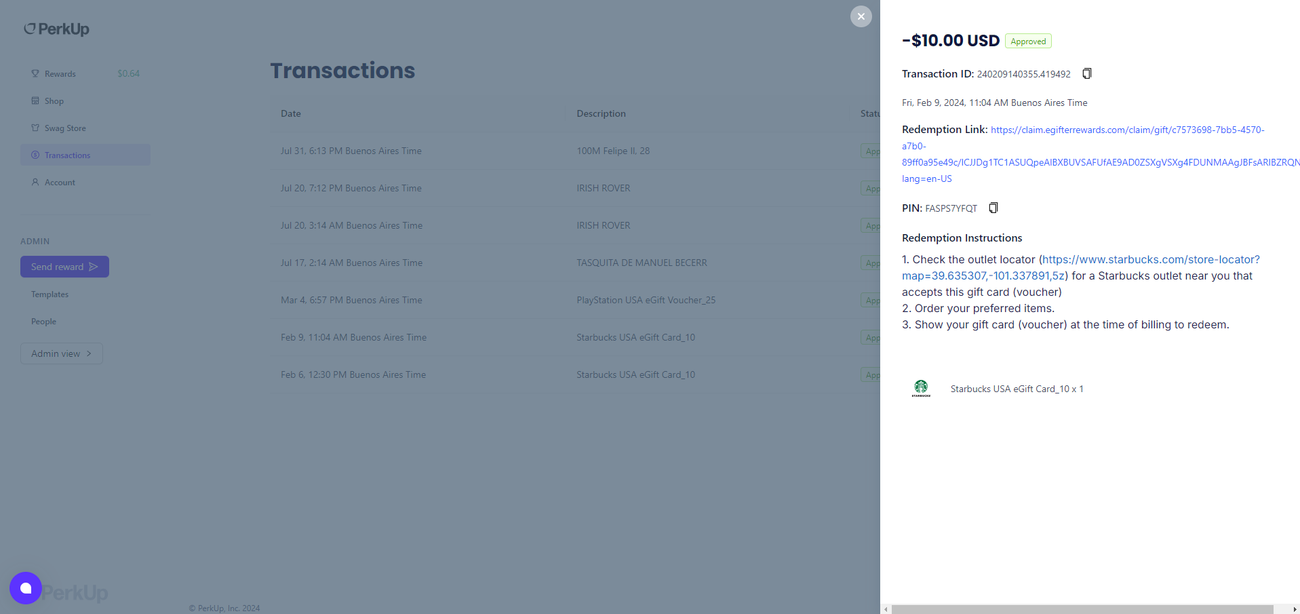The image size is (1300, 614).
Task: Click the Description column header
Action: tap(601, 113)
